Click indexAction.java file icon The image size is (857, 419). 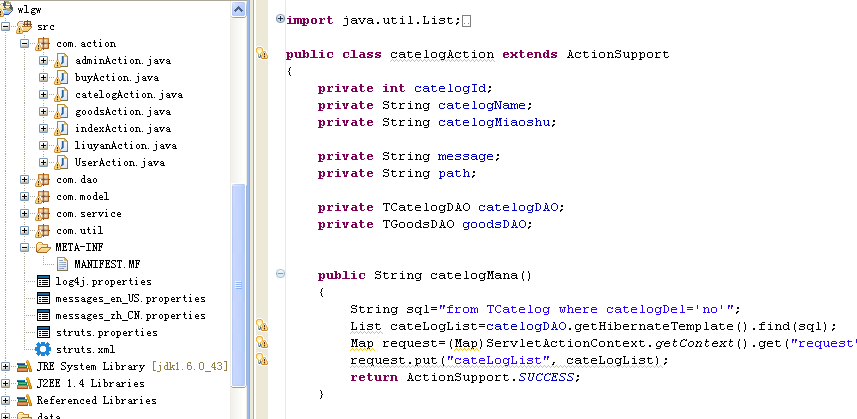click(x=61, y=128)
